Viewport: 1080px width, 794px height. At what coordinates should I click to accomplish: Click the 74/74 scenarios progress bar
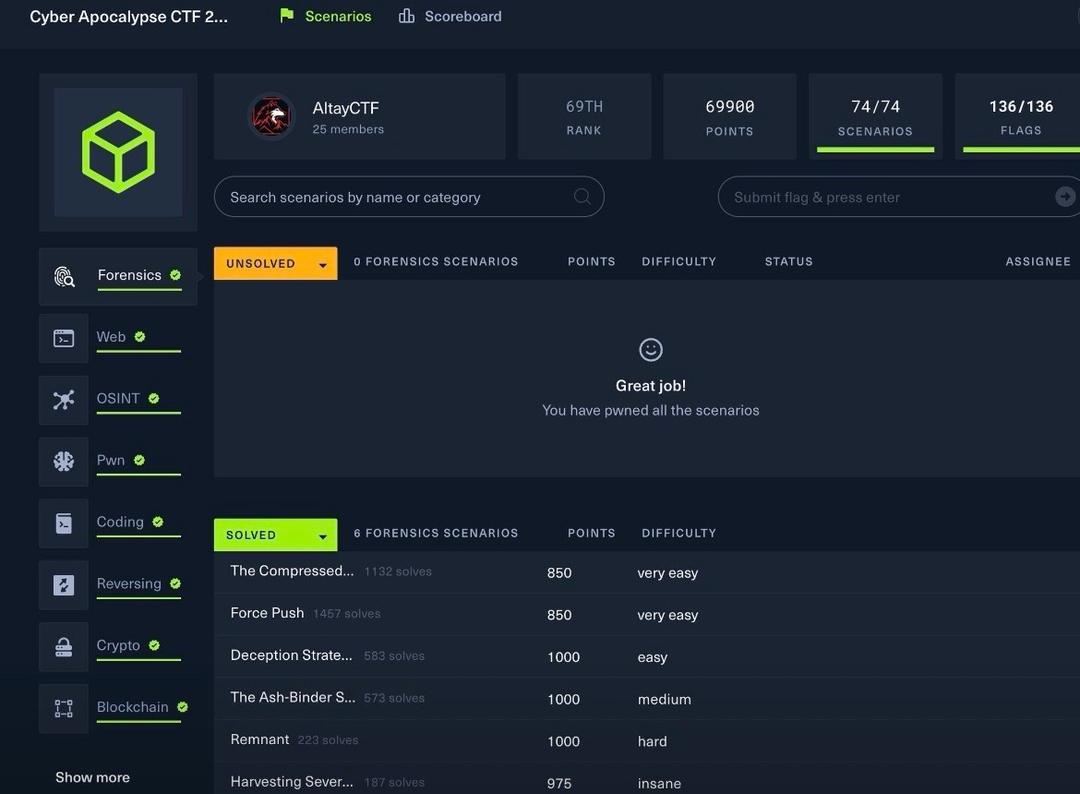875,149
